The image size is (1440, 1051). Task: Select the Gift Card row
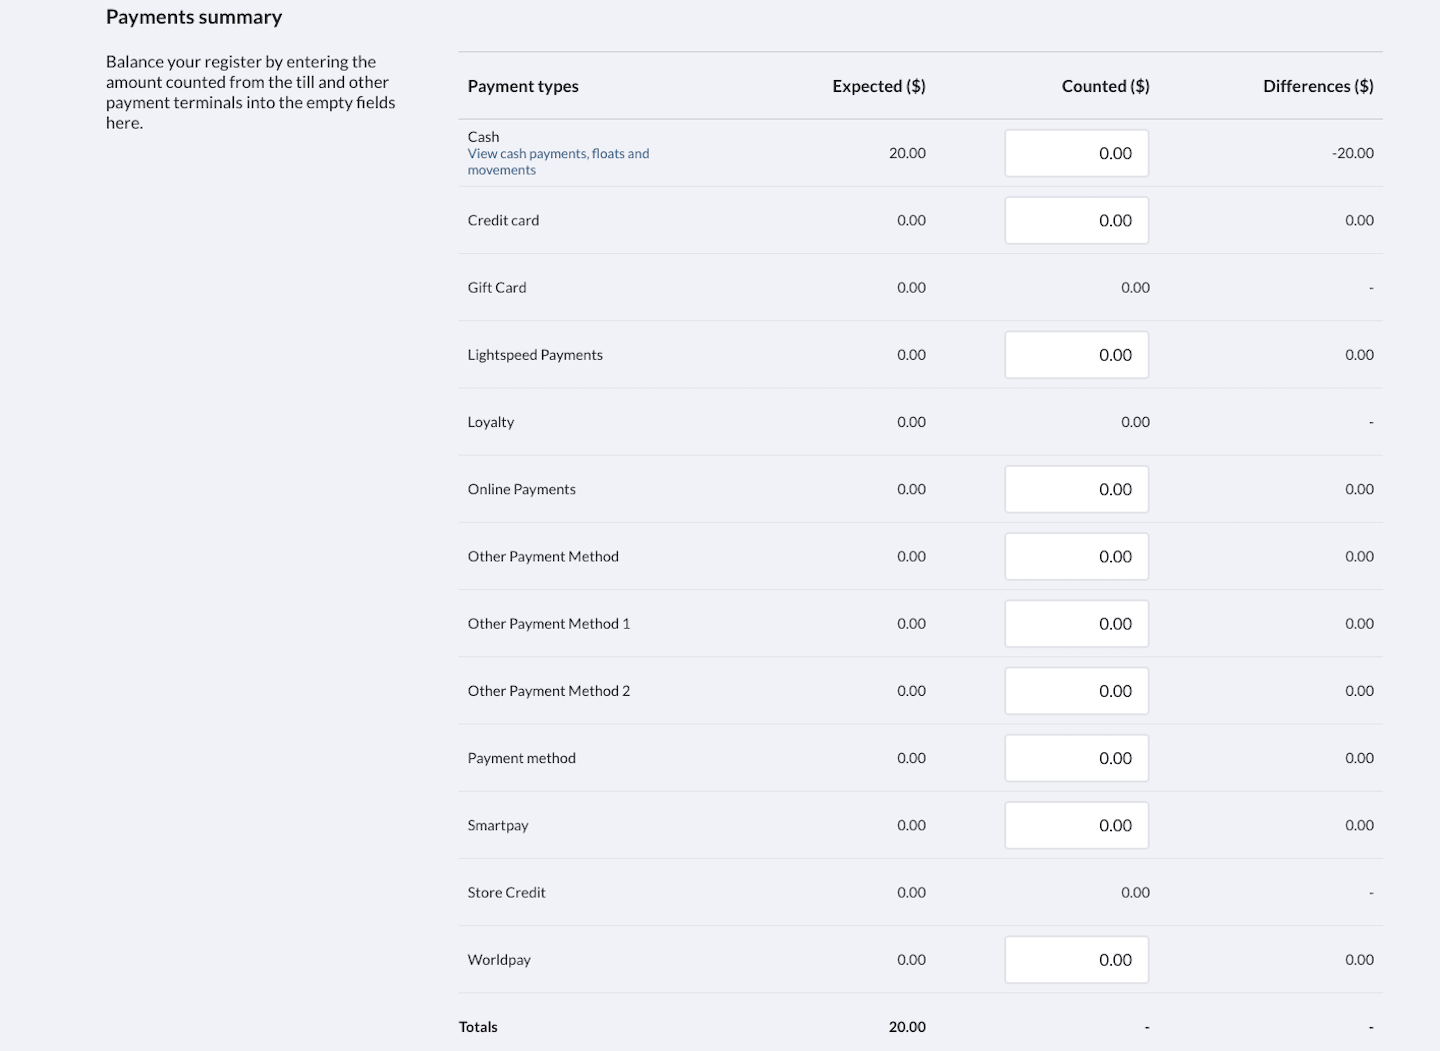point(497,287)
